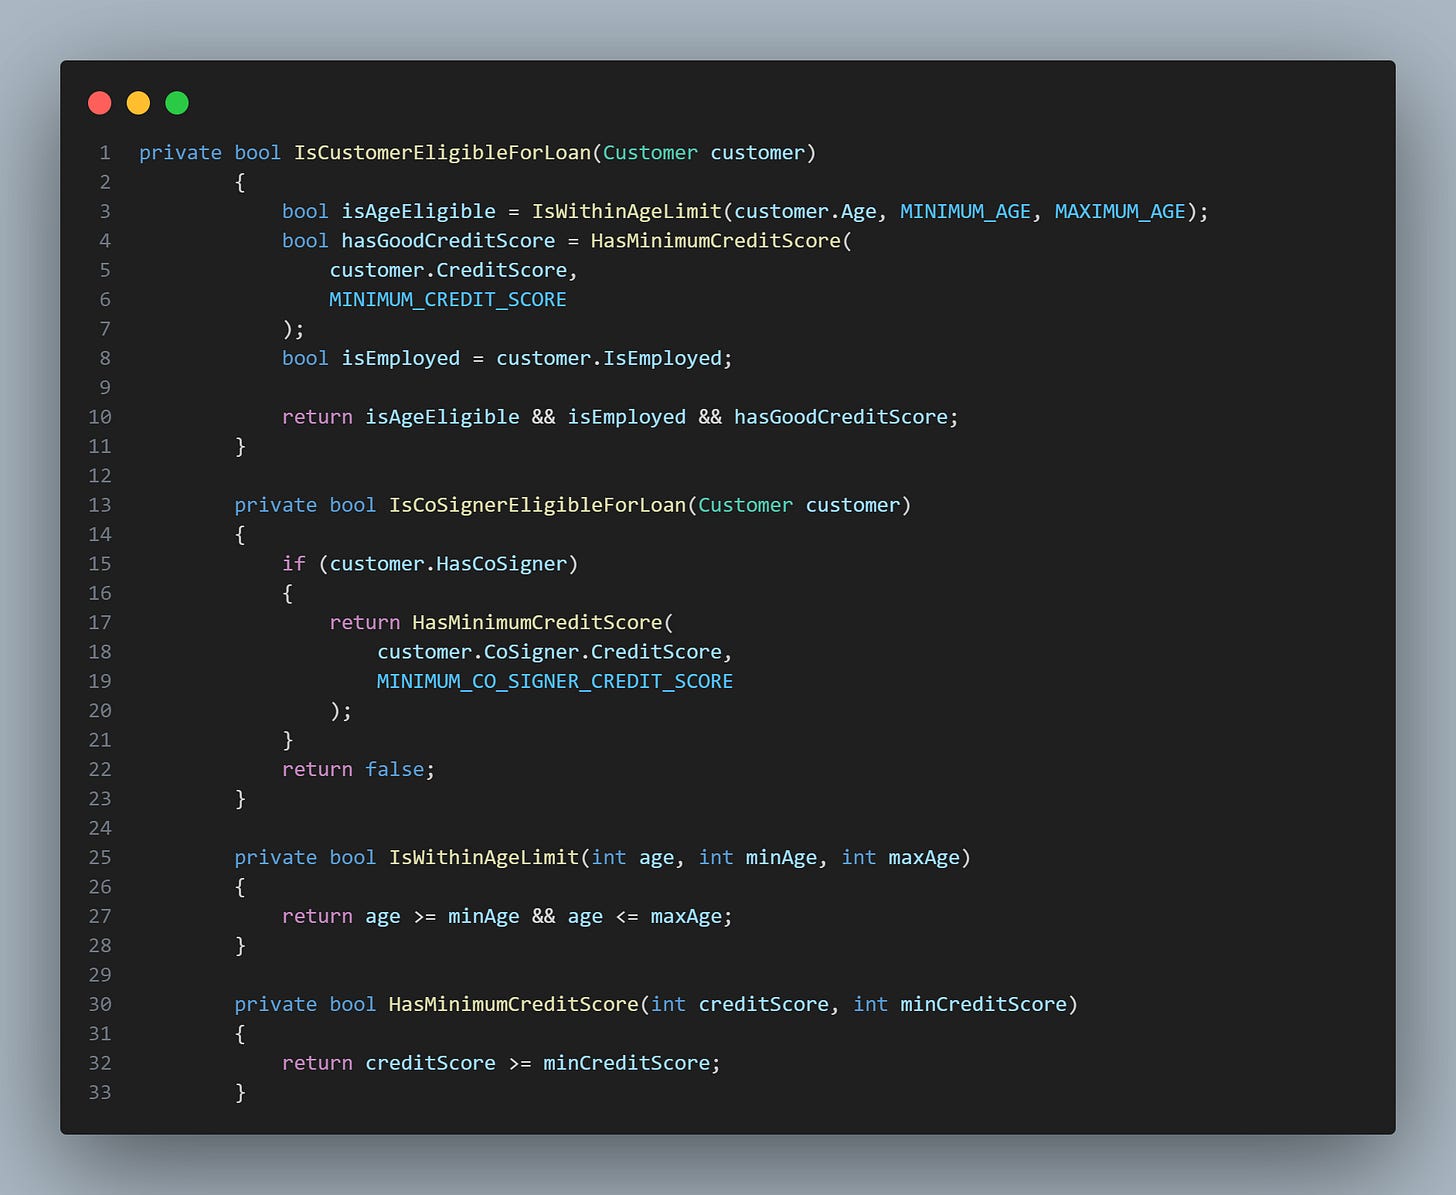Click the IsCustomerEligibleForLoan method name
This screenshot has width=1456, height=1195.
[x=443, y=153]
